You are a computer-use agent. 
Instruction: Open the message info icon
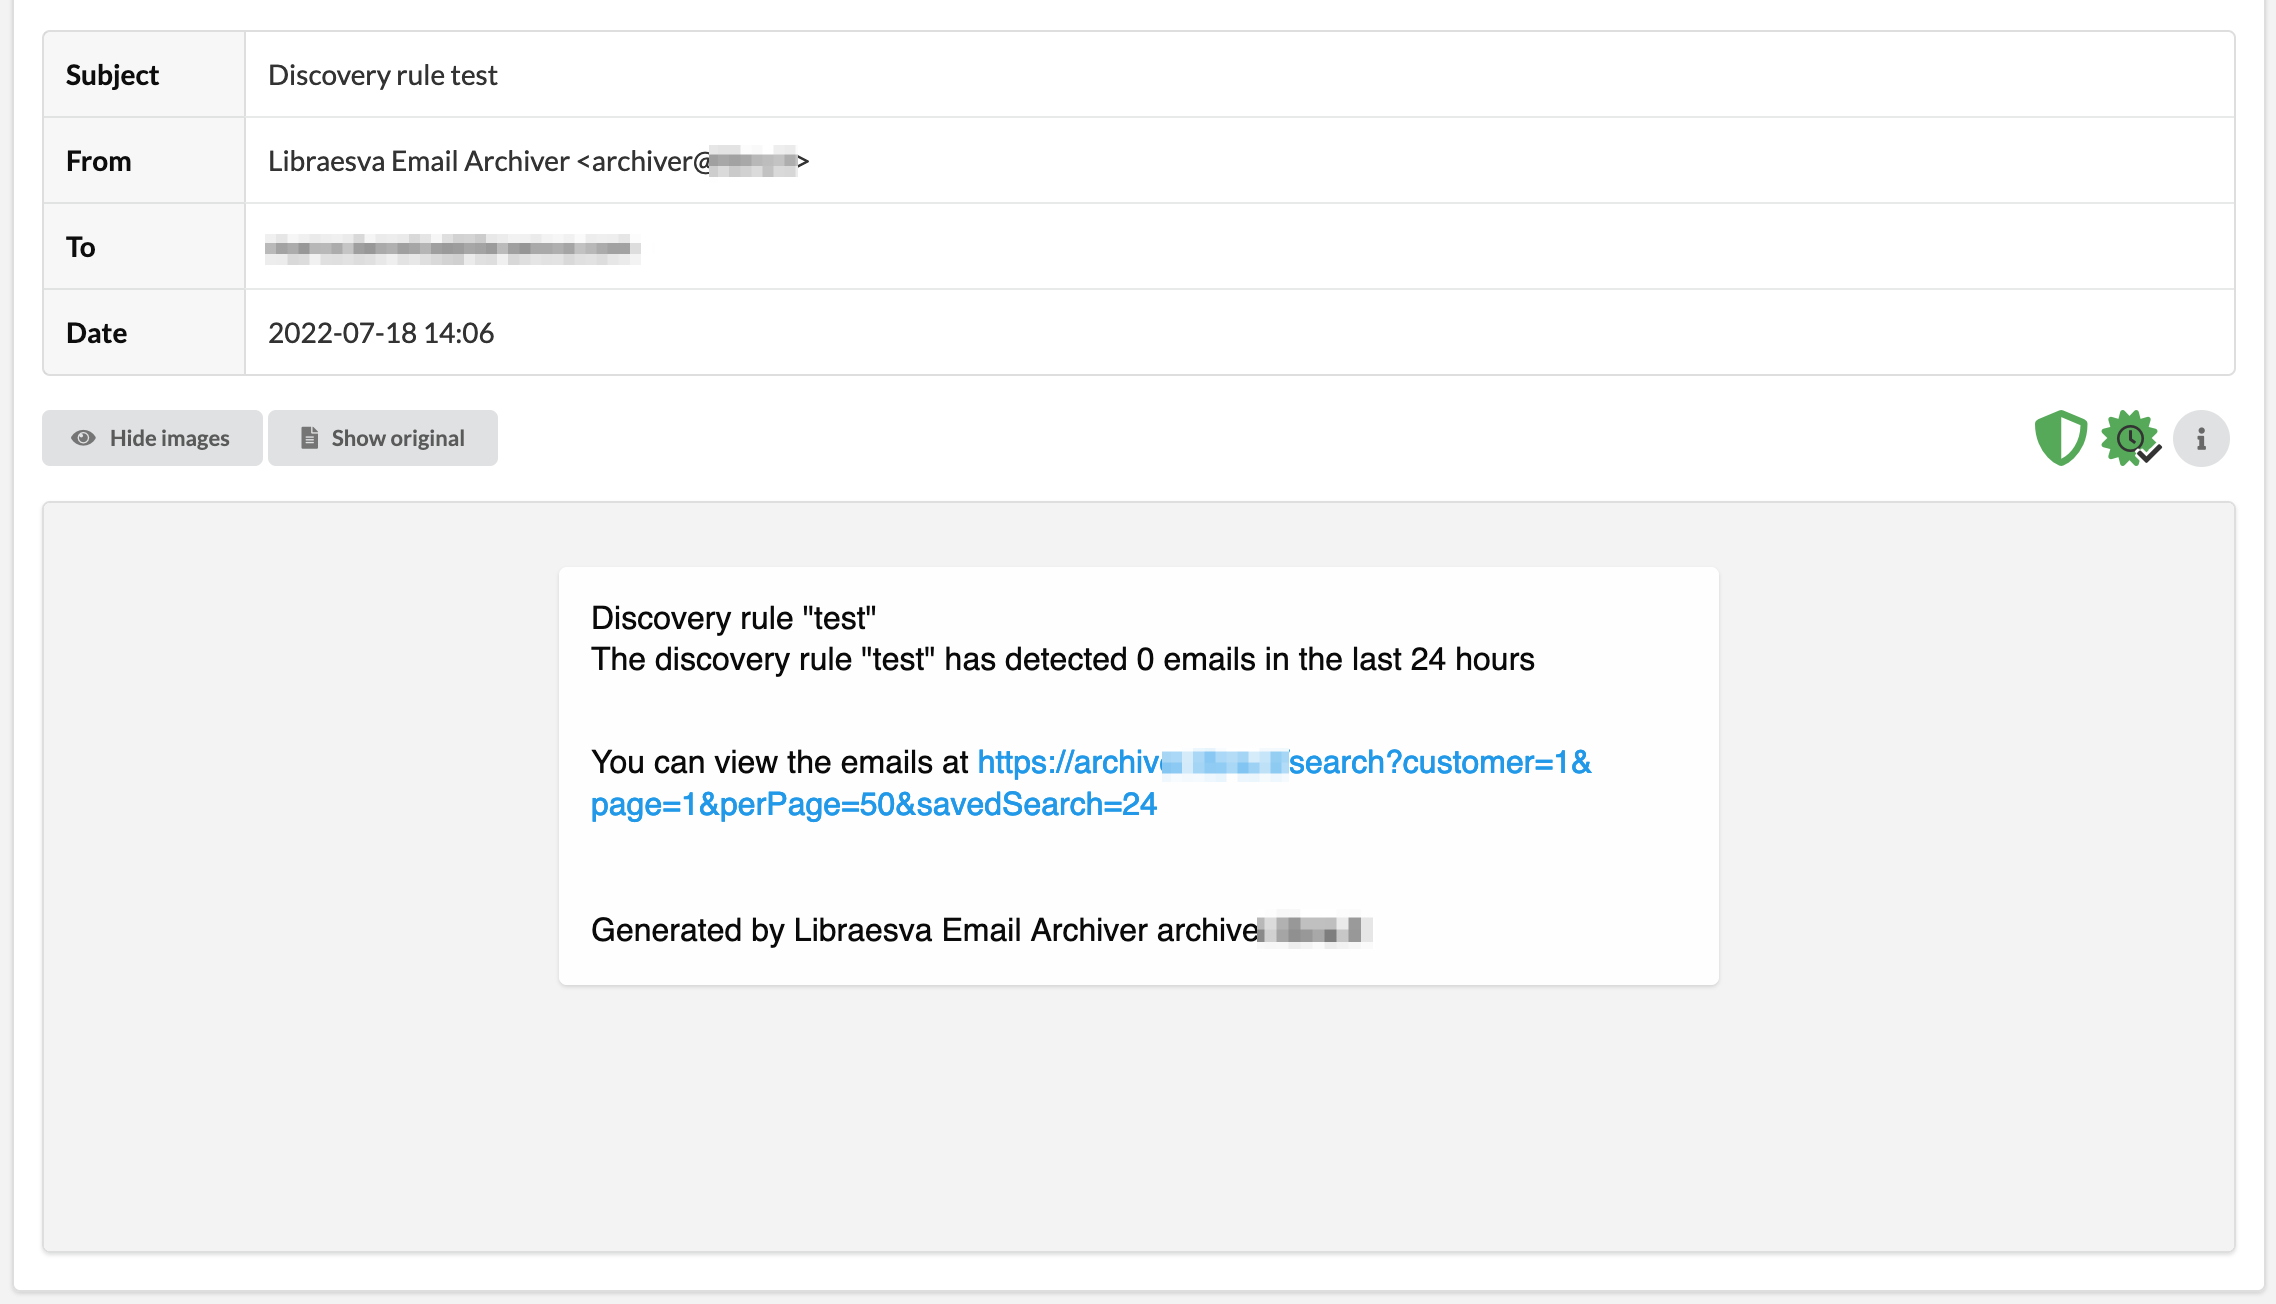pos(2201,438)
